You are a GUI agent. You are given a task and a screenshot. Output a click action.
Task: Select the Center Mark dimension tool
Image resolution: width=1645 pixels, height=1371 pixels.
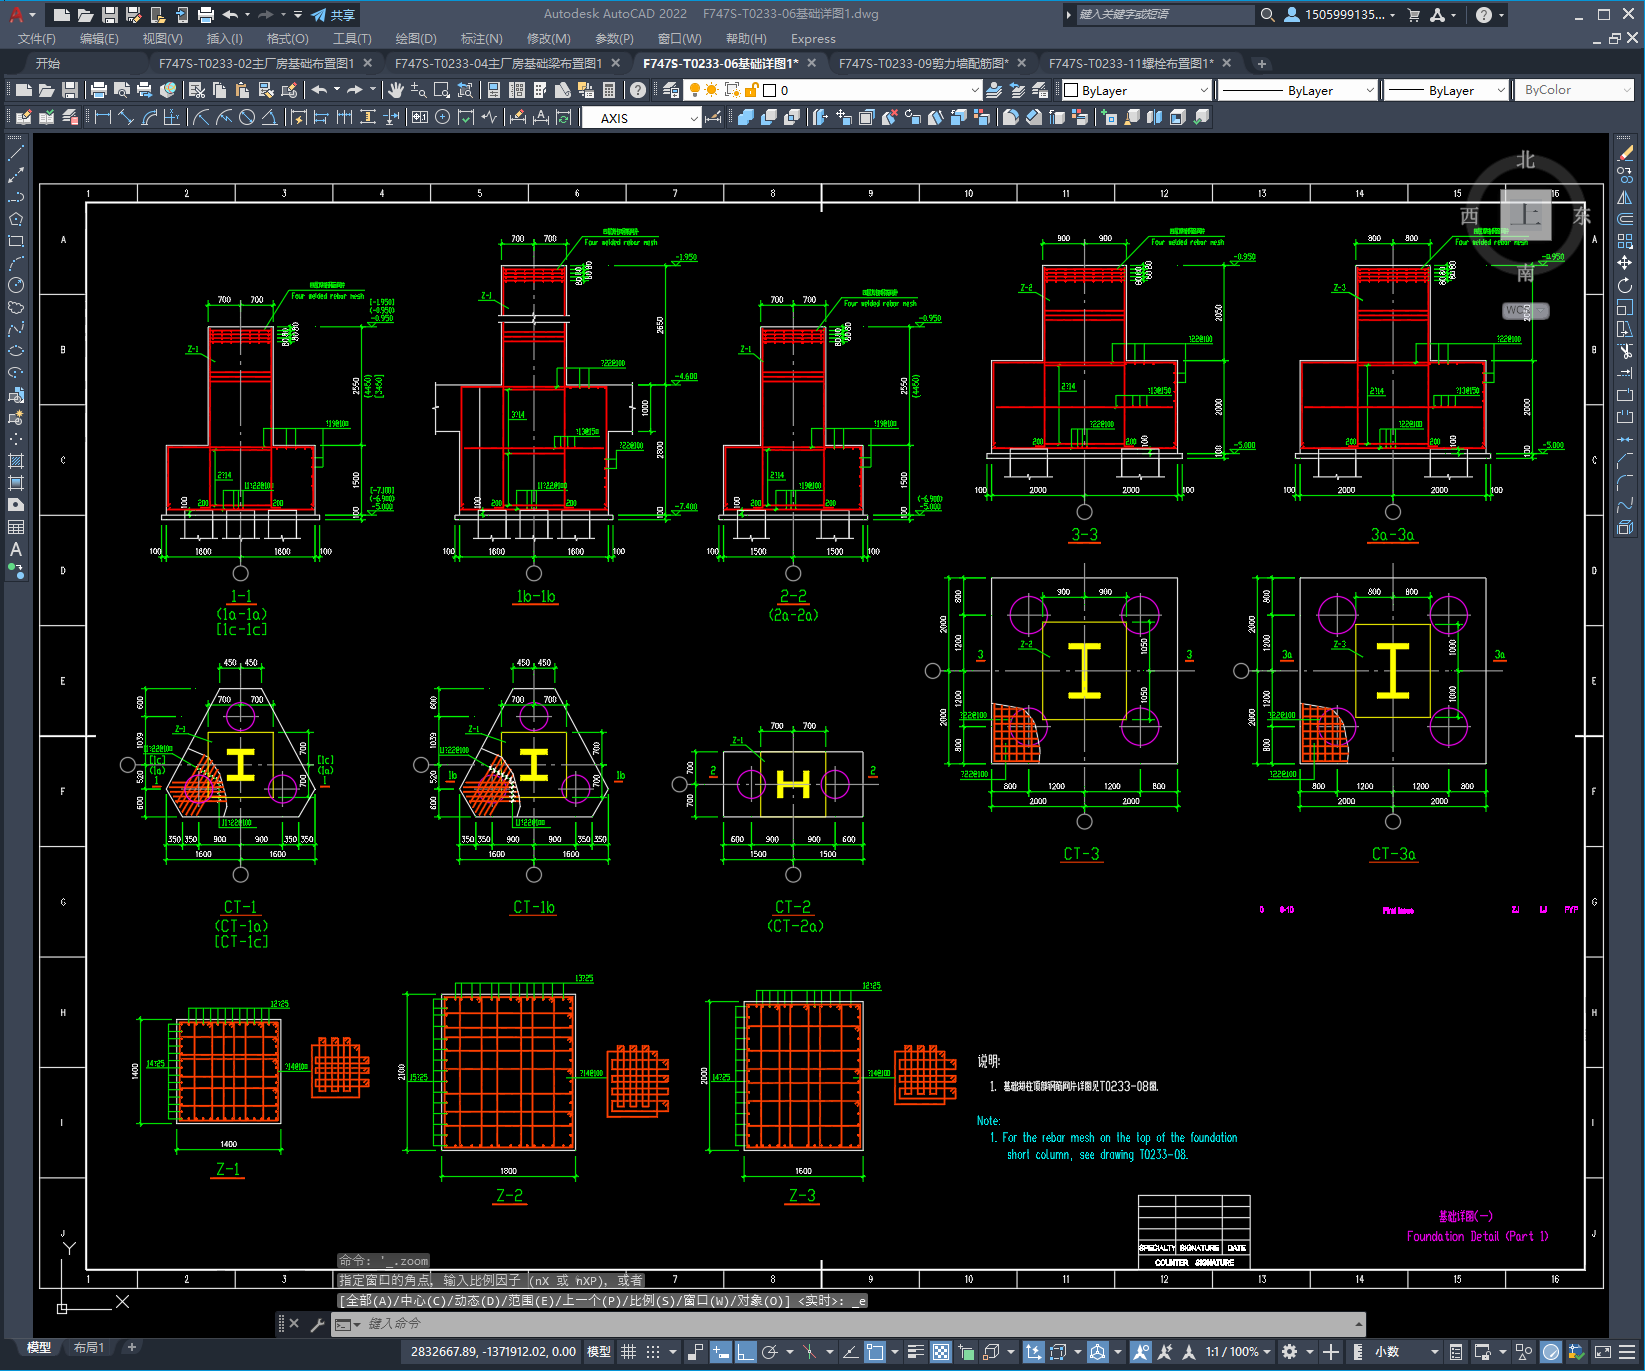[x=442, y=117]
